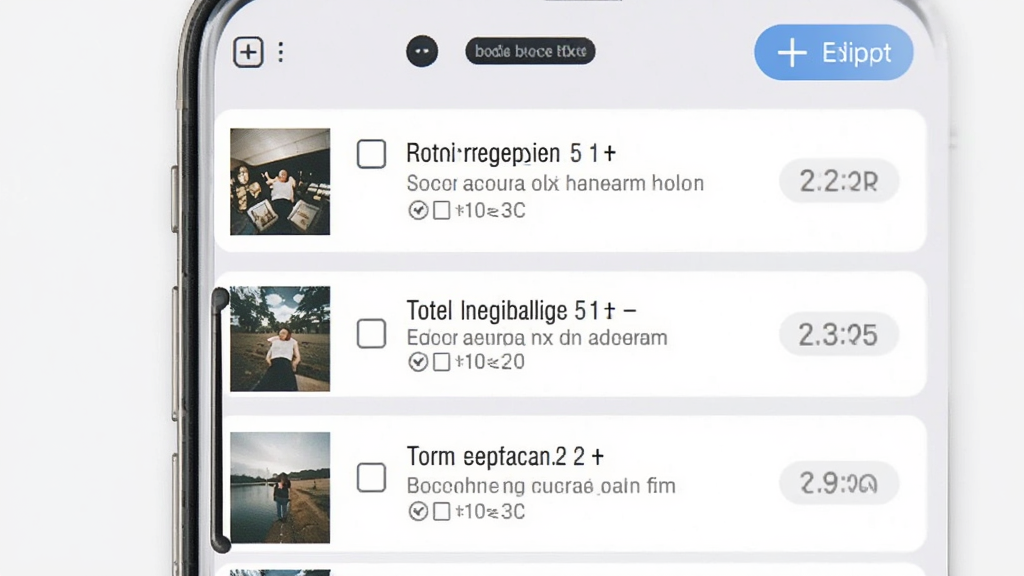Viewport: 1024px width, 576px height.
Task: Tap the 2.3:25 time badge
Action: [x=839, y=334]
